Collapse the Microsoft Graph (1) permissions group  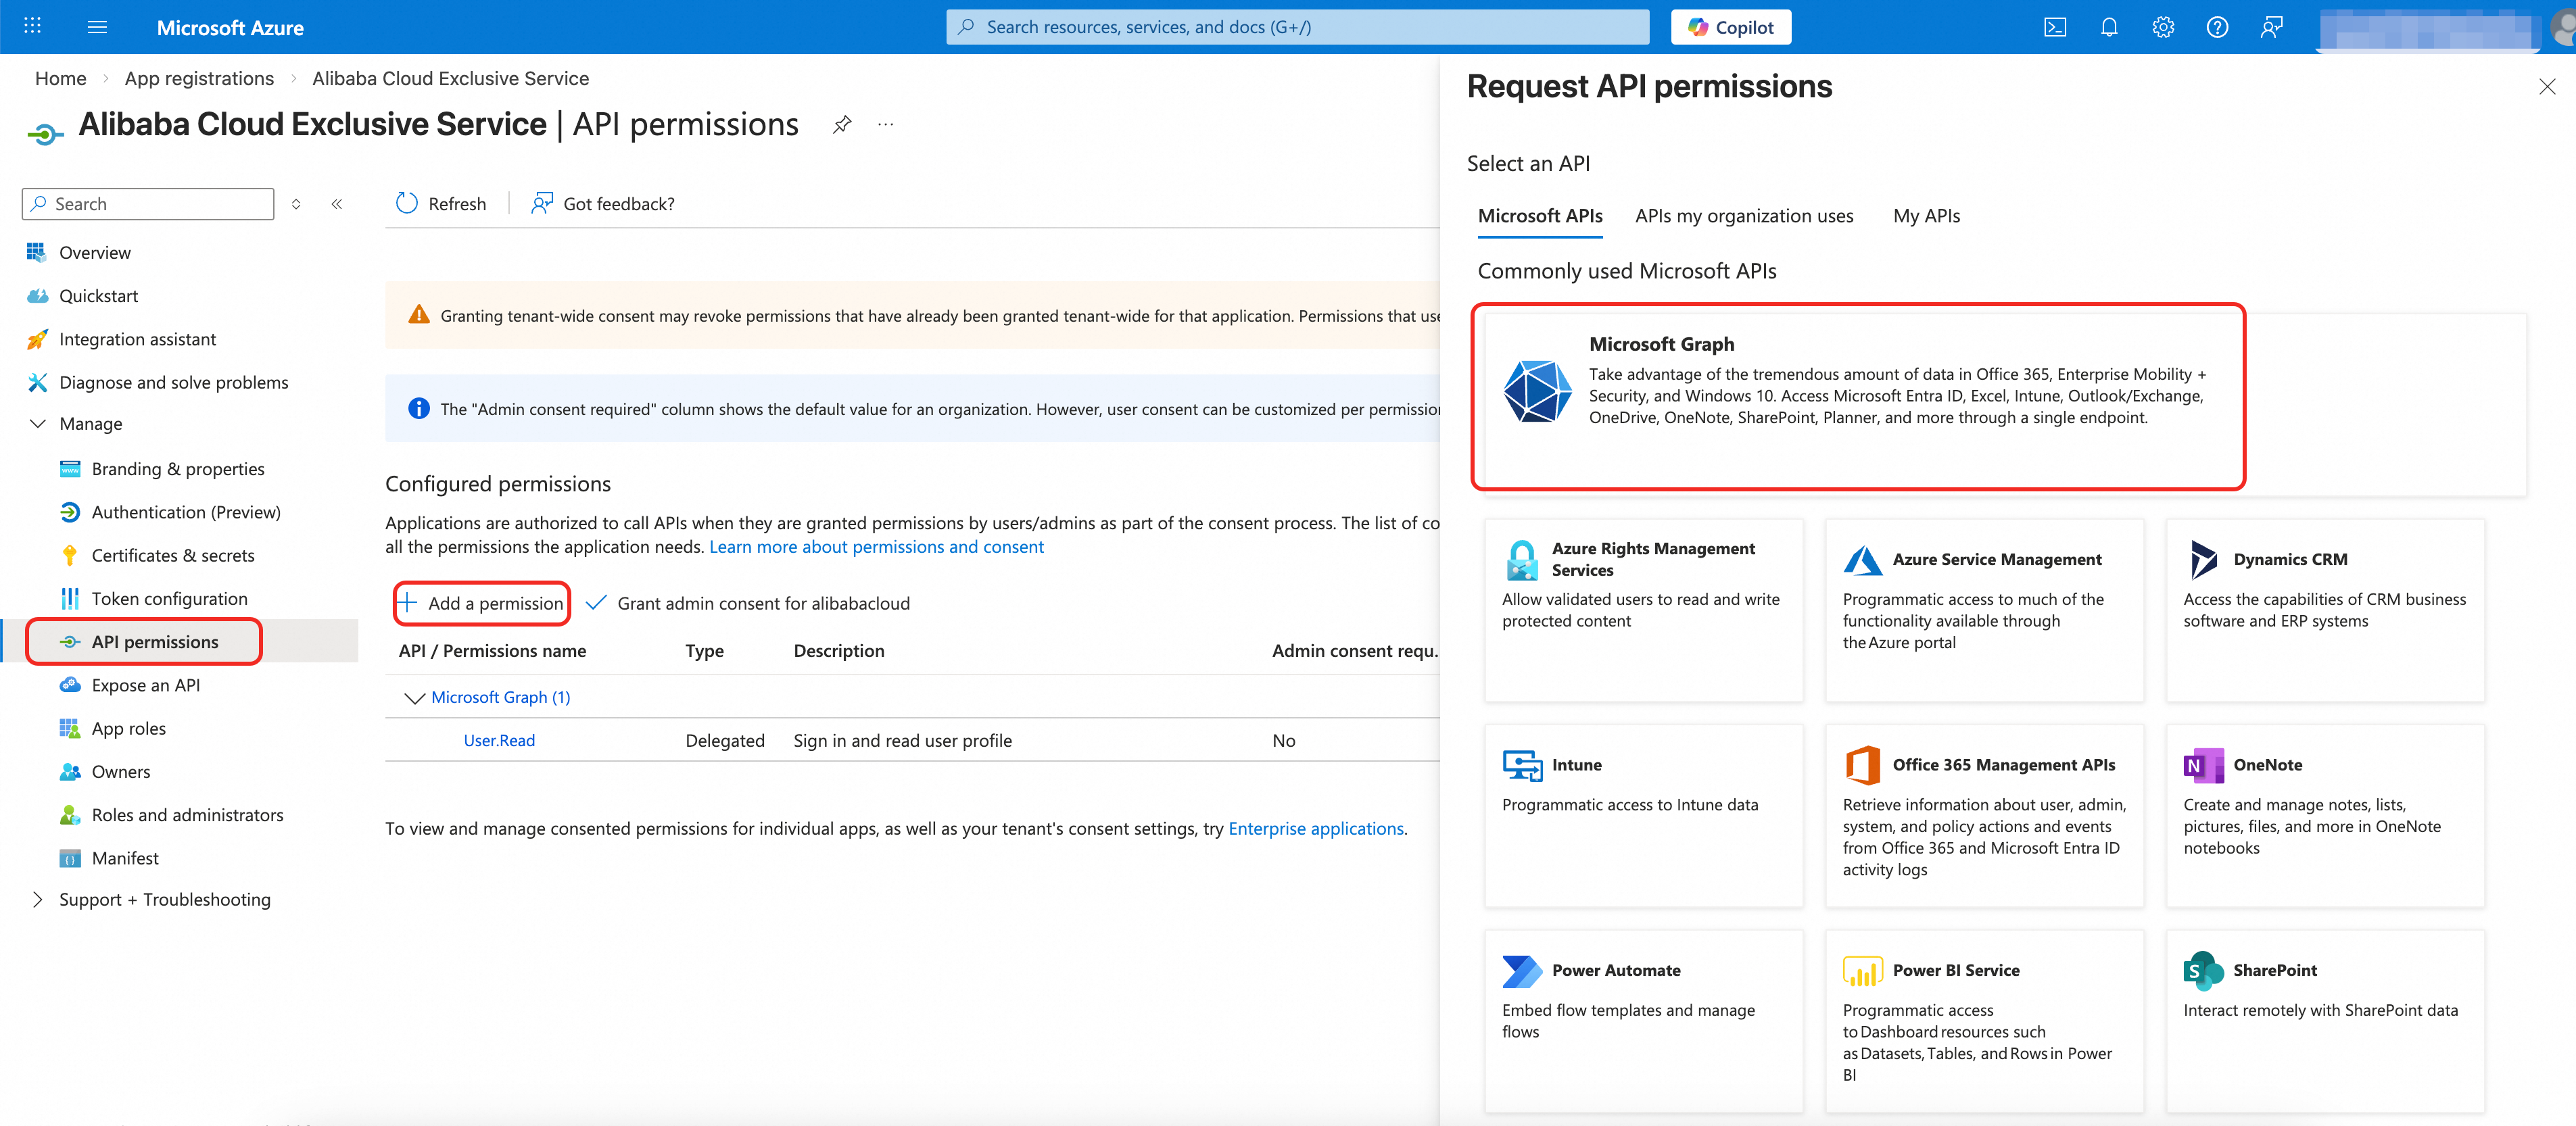tap(413, 698)
